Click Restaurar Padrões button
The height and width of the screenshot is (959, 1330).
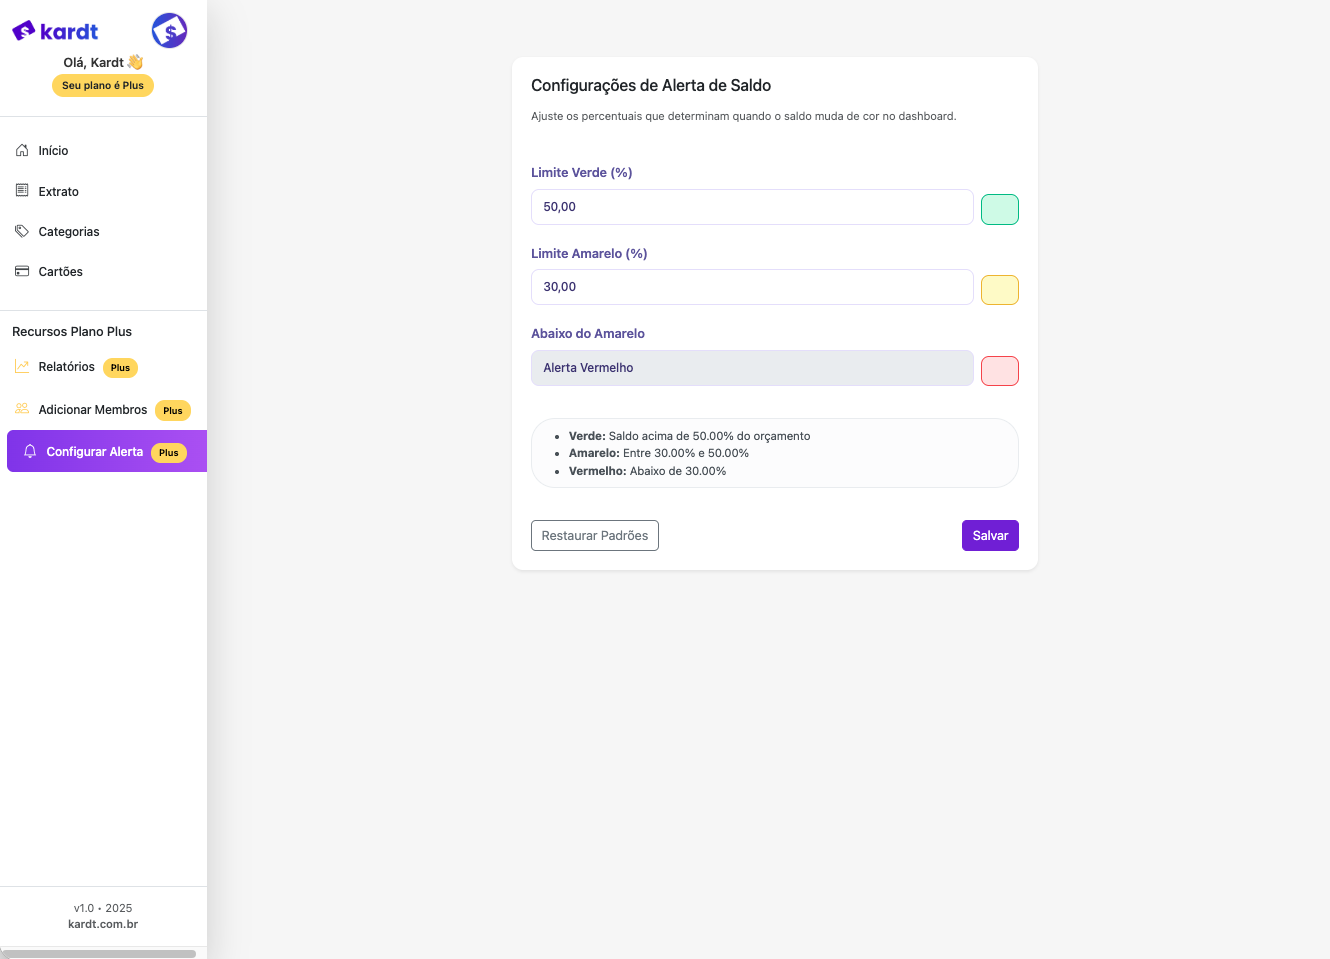(x=594, y=535)
